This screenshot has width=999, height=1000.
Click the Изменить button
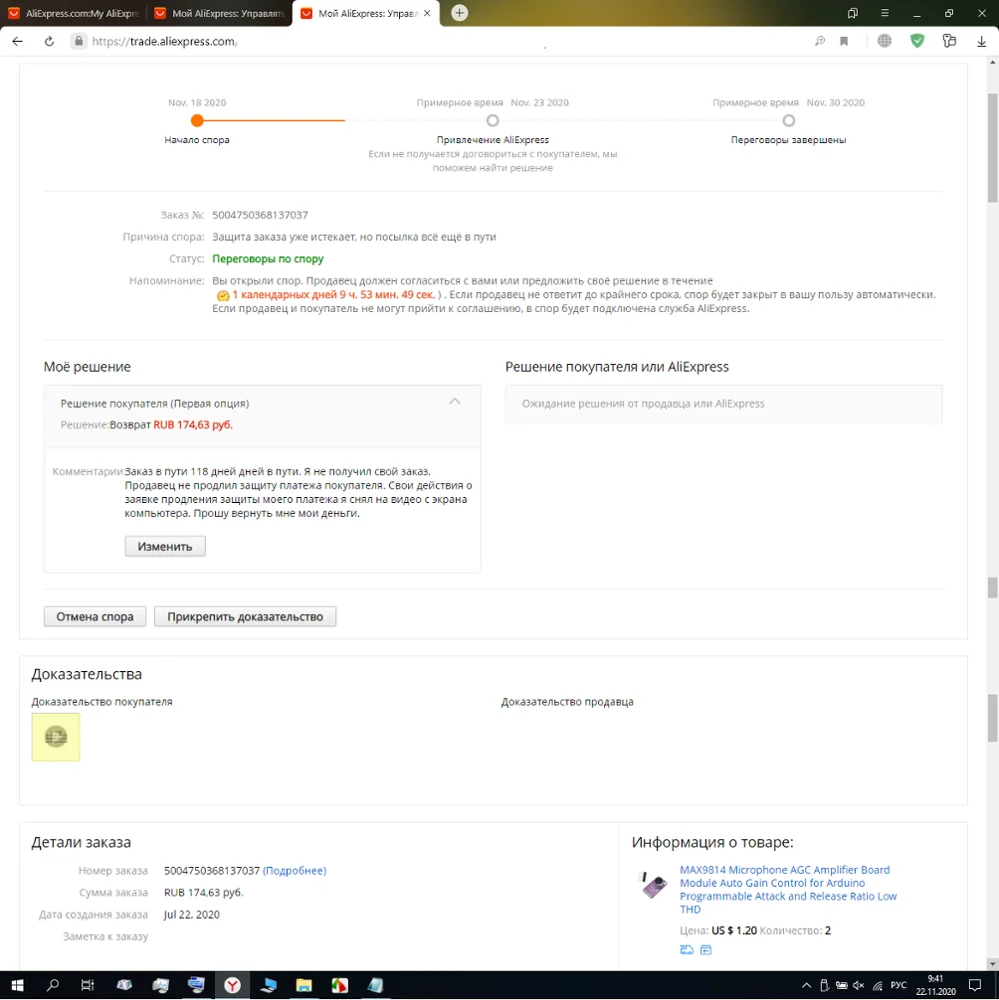pyautogui.click(x=165, y=547)
